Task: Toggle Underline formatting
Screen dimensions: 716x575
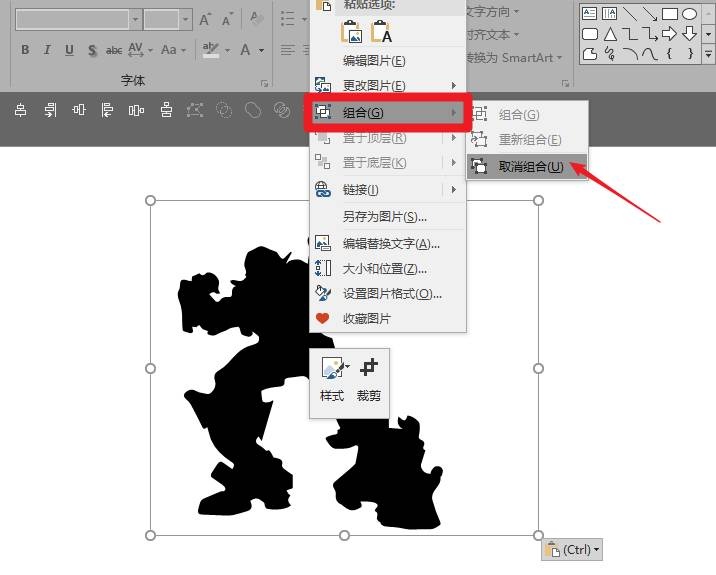Action: tap(69, 49)
